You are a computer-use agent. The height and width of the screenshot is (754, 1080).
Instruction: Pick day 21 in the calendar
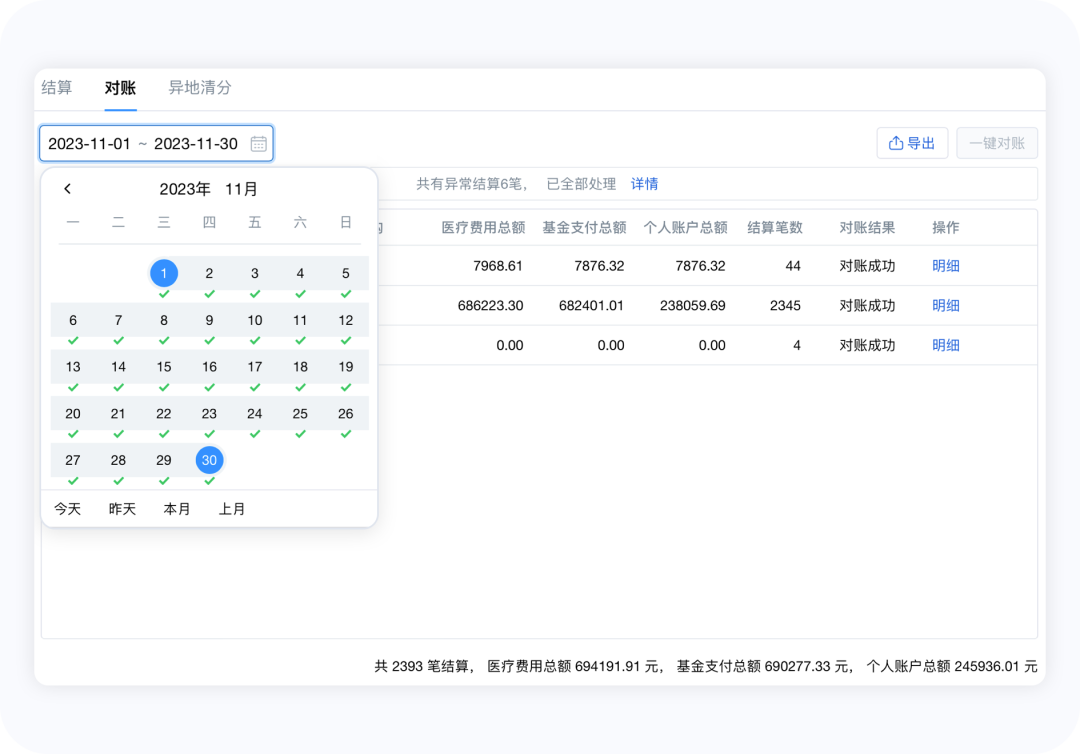(x=118, y=414)
